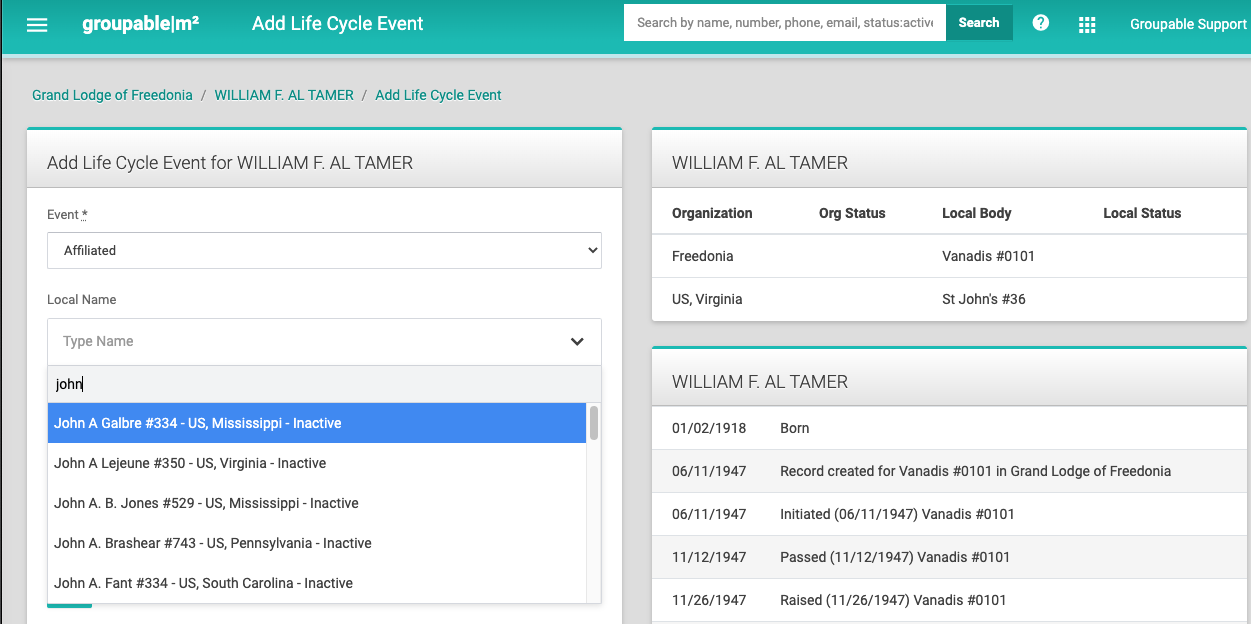Select the Vanadis #0101 local body cell
The image size is (1251, 624).
tap(988, 256)
